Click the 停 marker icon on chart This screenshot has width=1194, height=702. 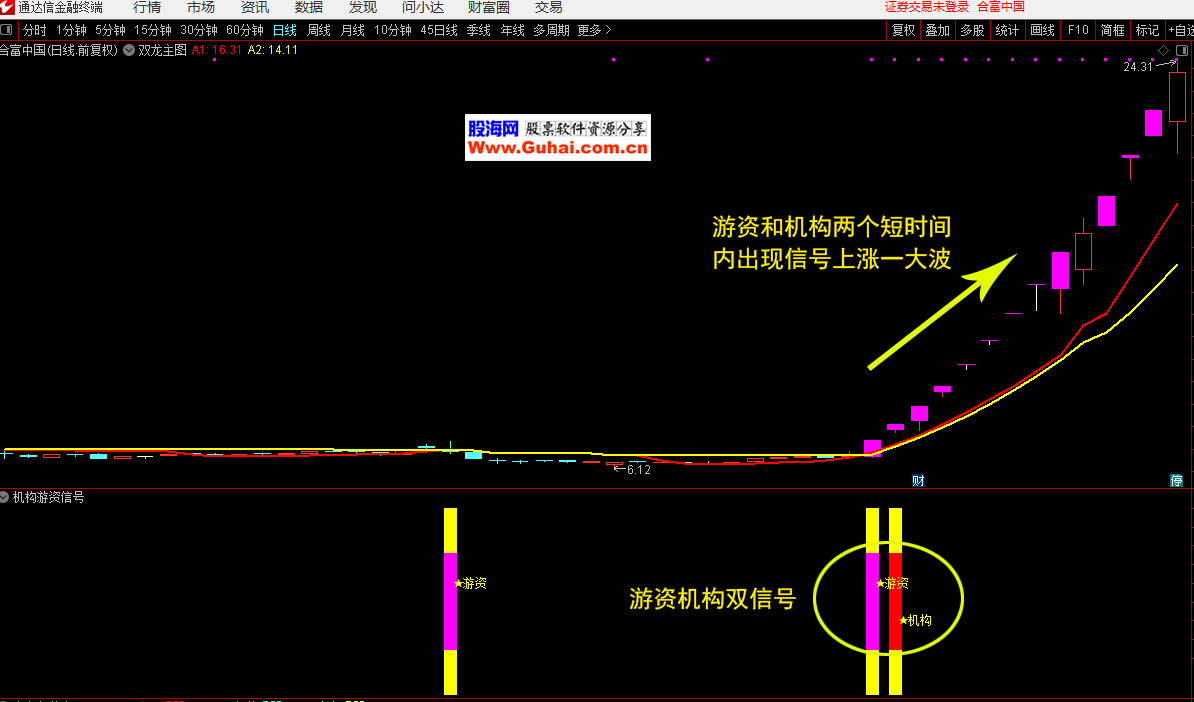point(1177,481)
